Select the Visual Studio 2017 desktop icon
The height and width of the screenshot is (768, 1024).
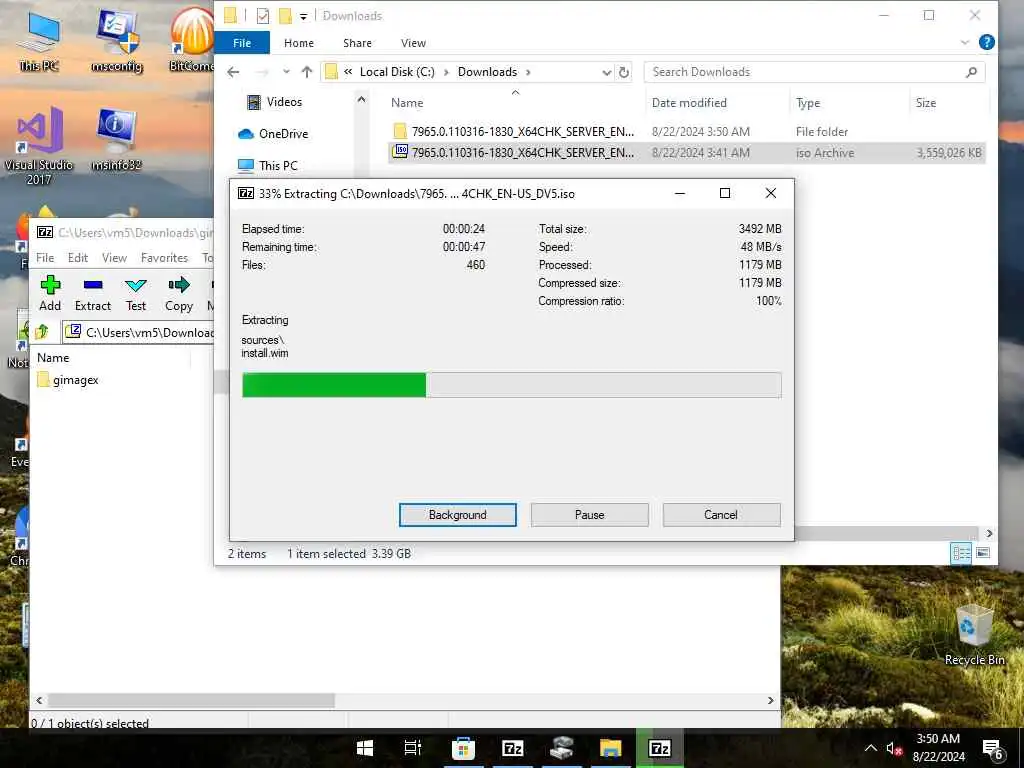tap(39, 147)
